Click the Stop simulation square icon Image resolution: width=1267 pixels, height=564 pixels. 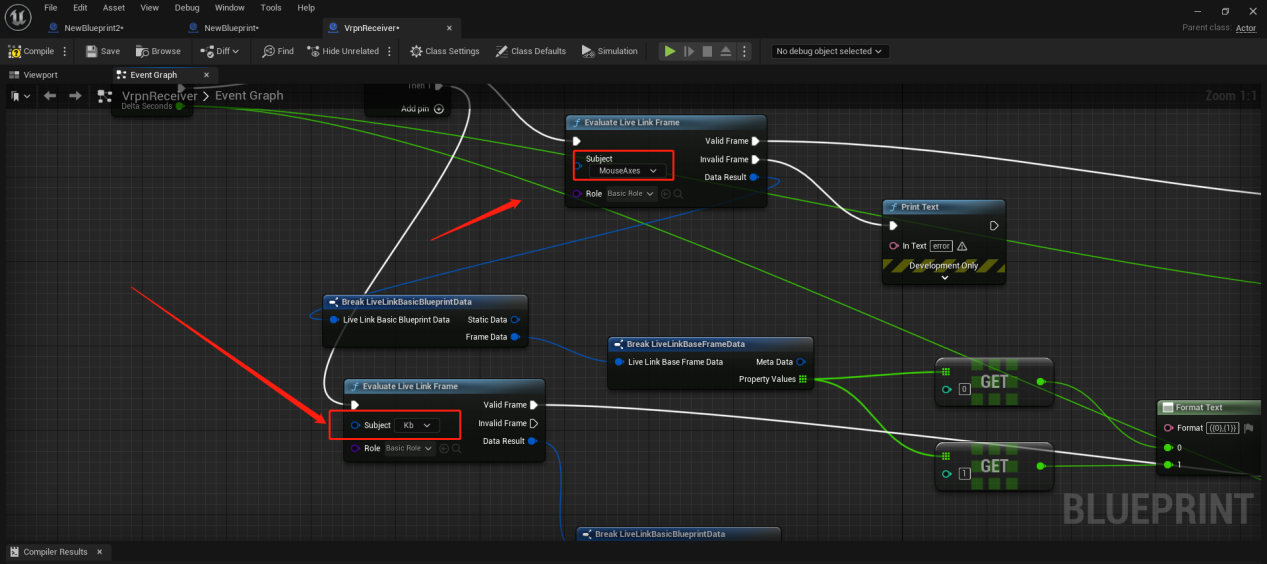point(707,51)
